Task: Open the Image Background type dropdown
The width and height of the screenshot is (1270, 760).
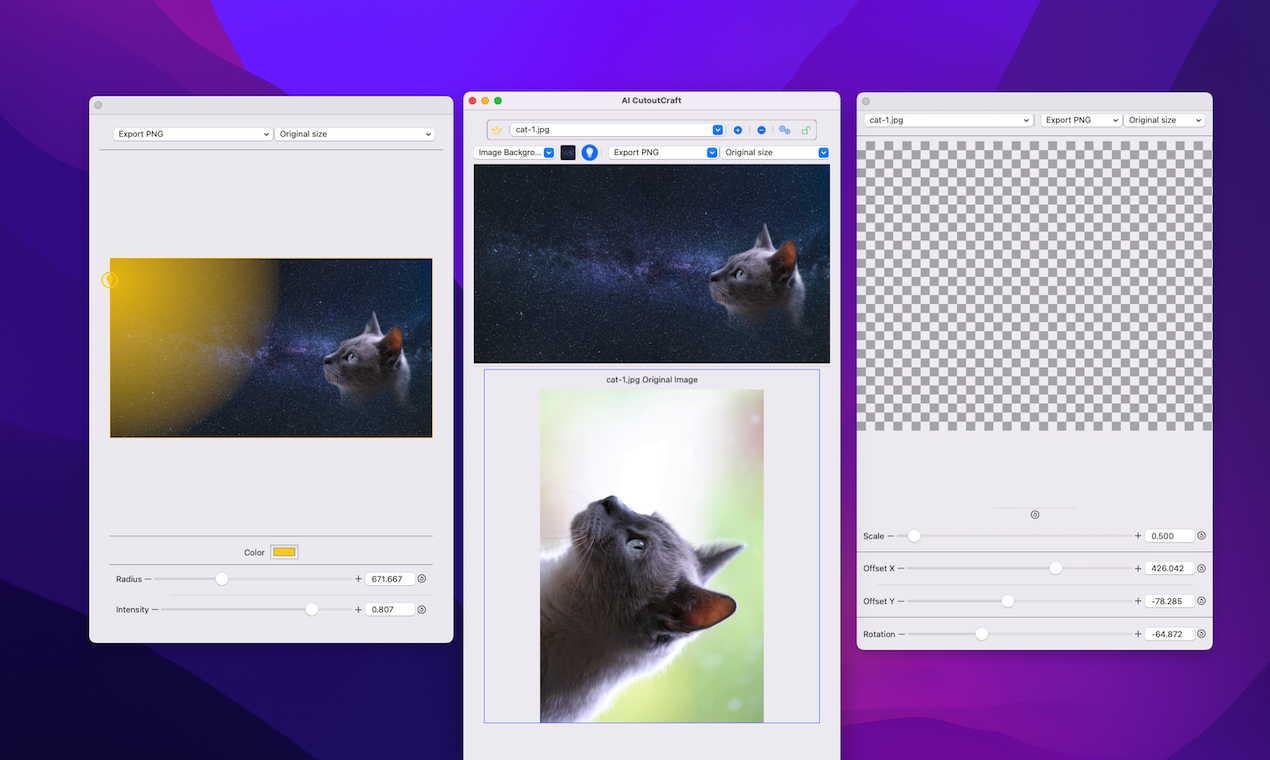Action: point(514,152)
